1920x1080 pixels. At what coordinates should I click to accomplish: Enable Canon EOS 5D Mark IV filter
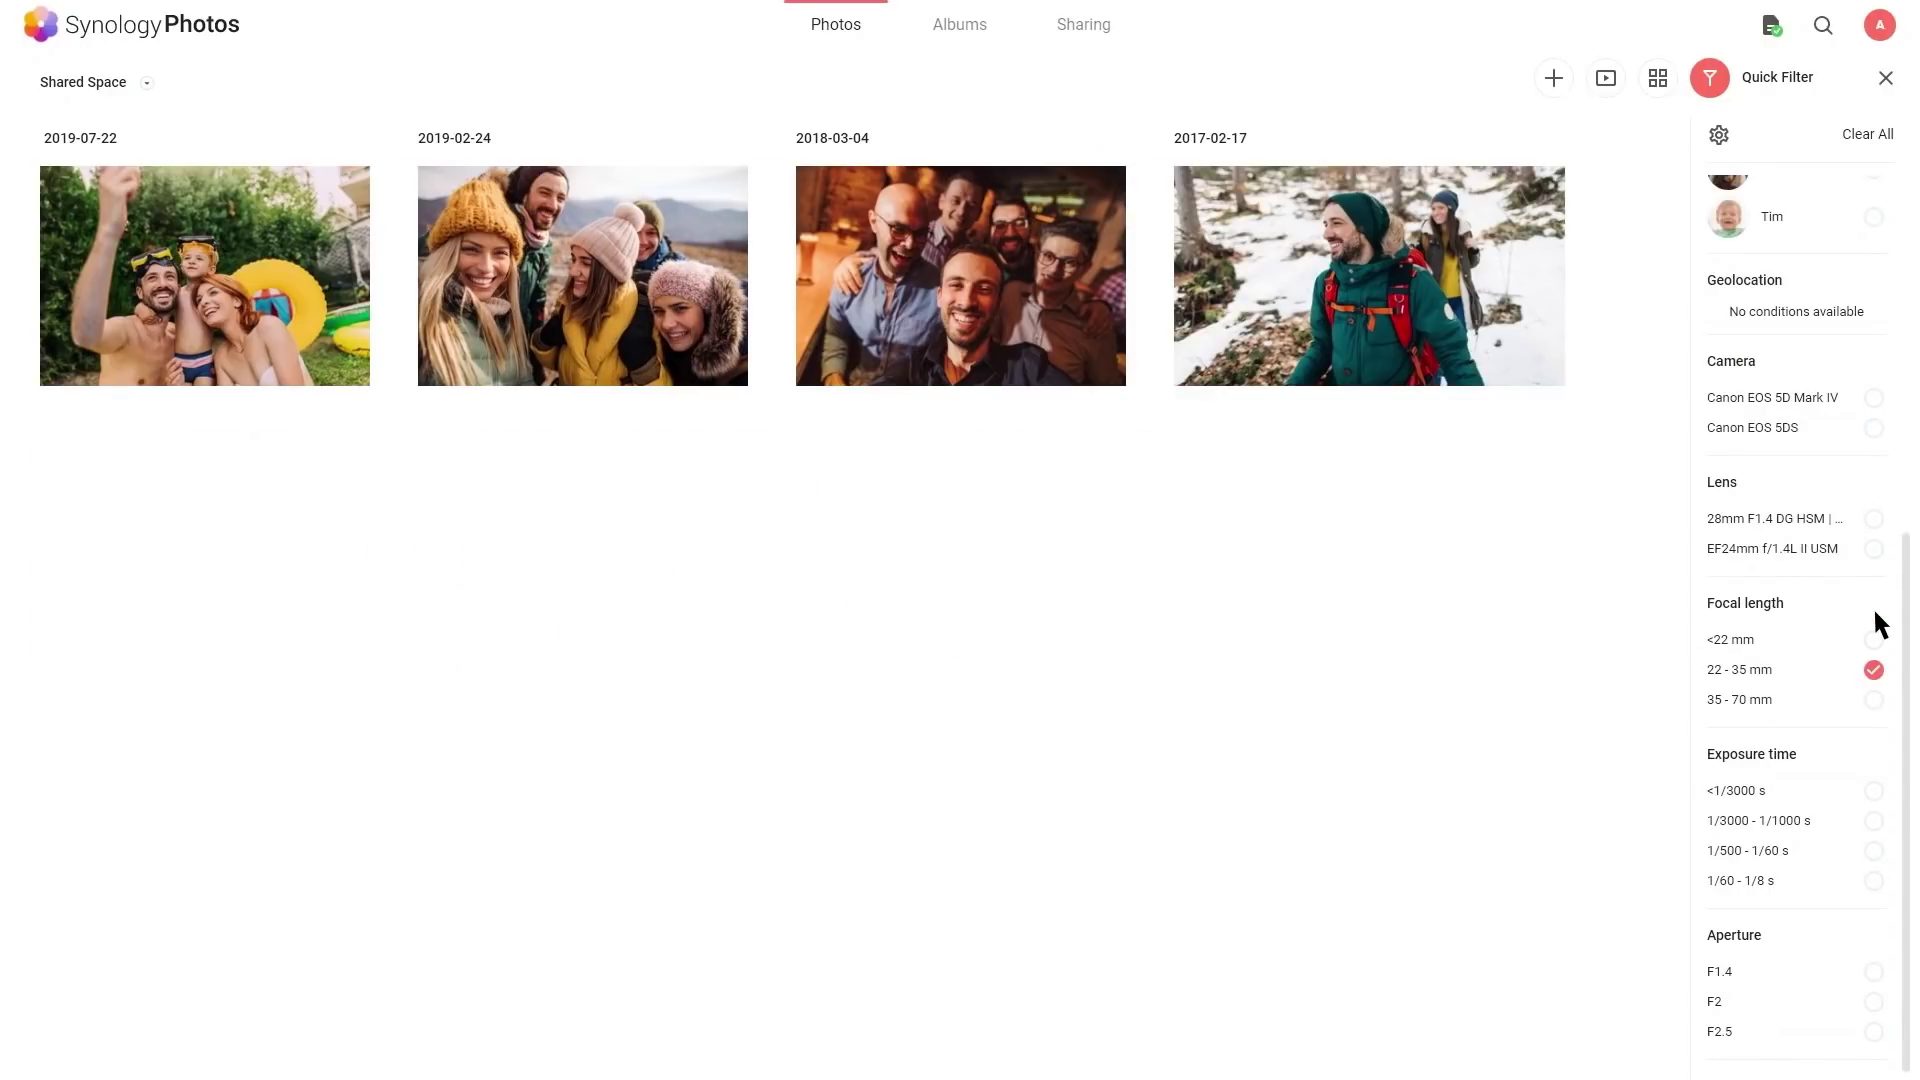pyautogui.click(x=1874, y=398)
